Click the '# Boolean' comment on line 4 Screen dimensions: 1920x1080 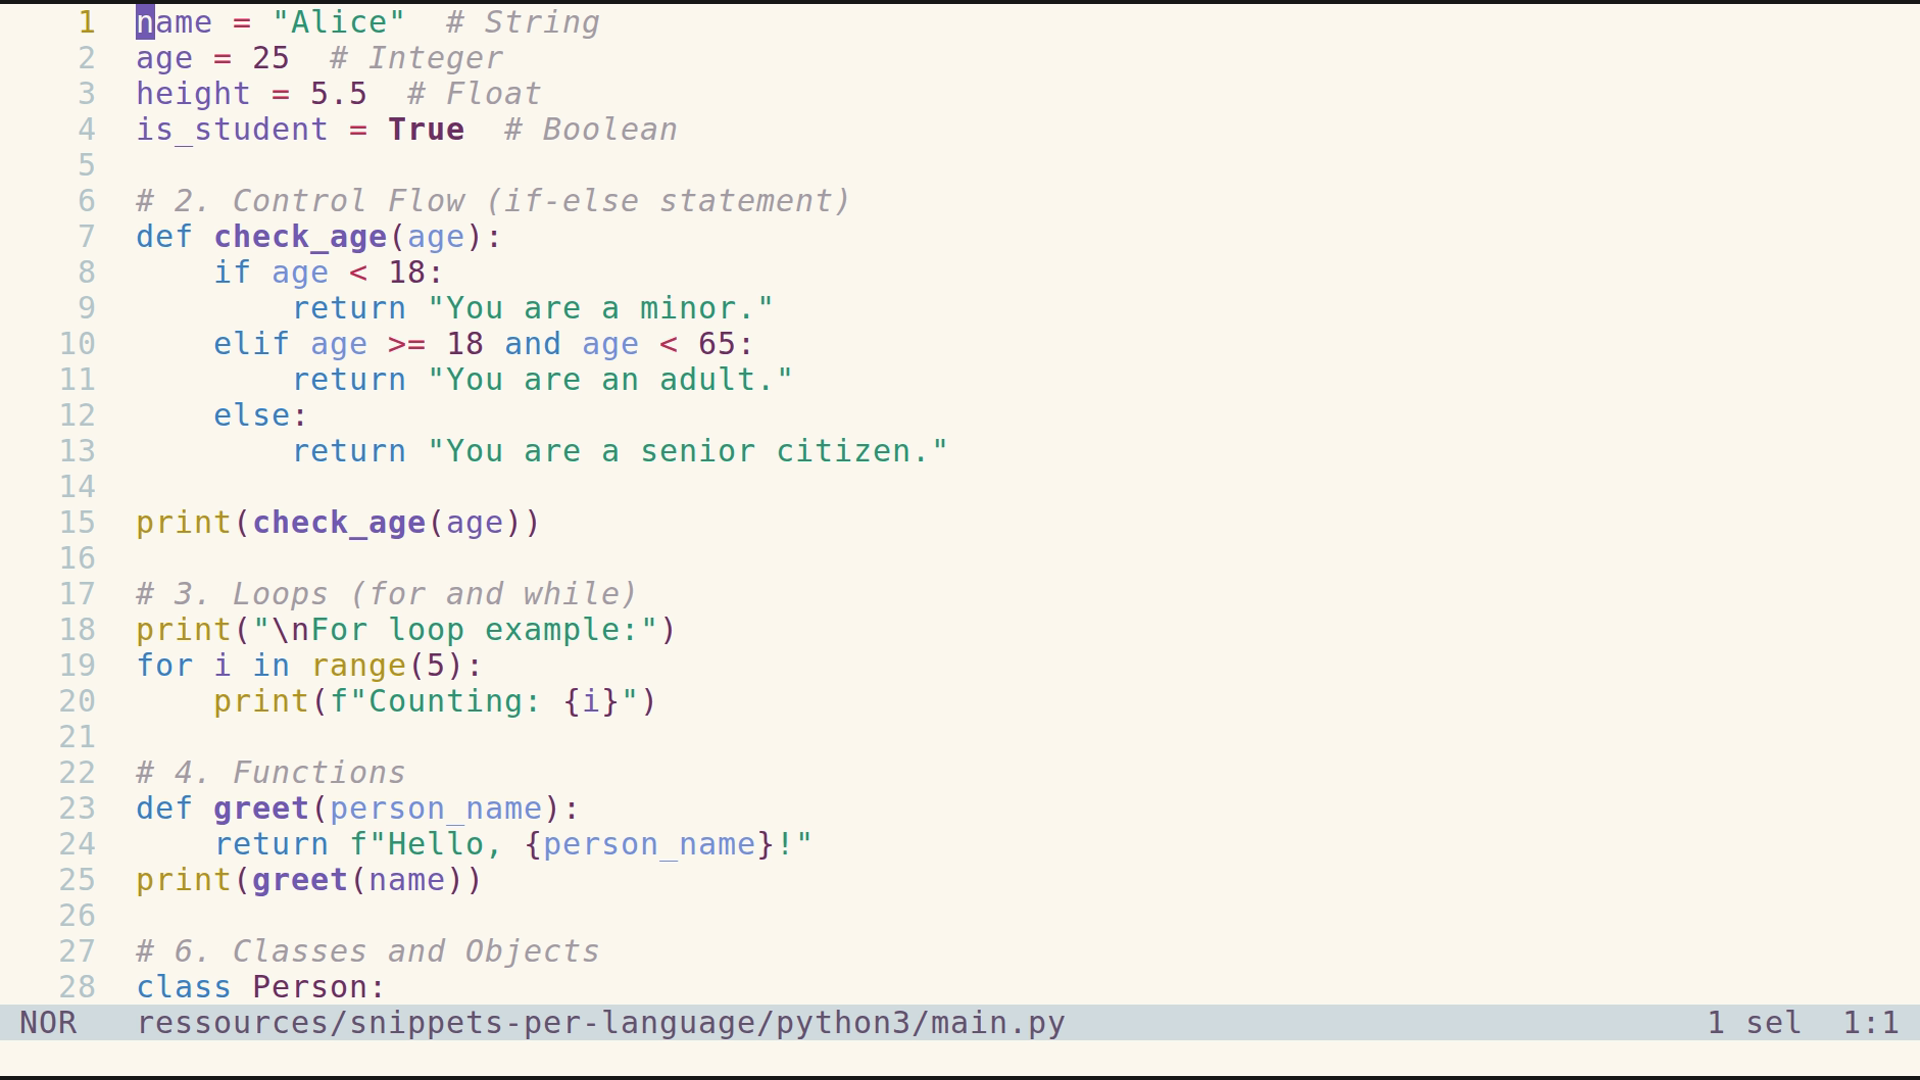(x=591, y=128)
